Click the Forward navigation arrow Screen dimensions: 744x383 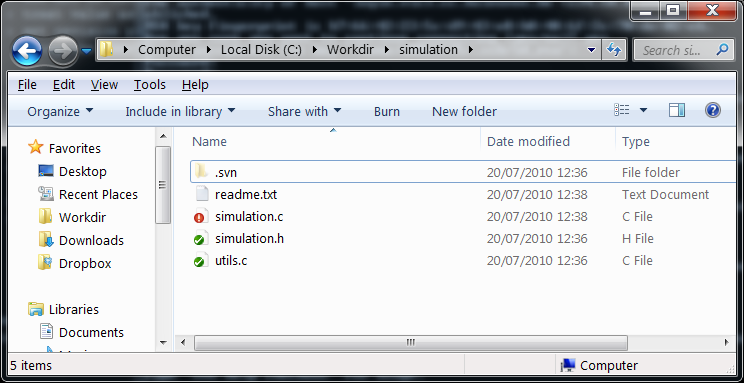63,51
